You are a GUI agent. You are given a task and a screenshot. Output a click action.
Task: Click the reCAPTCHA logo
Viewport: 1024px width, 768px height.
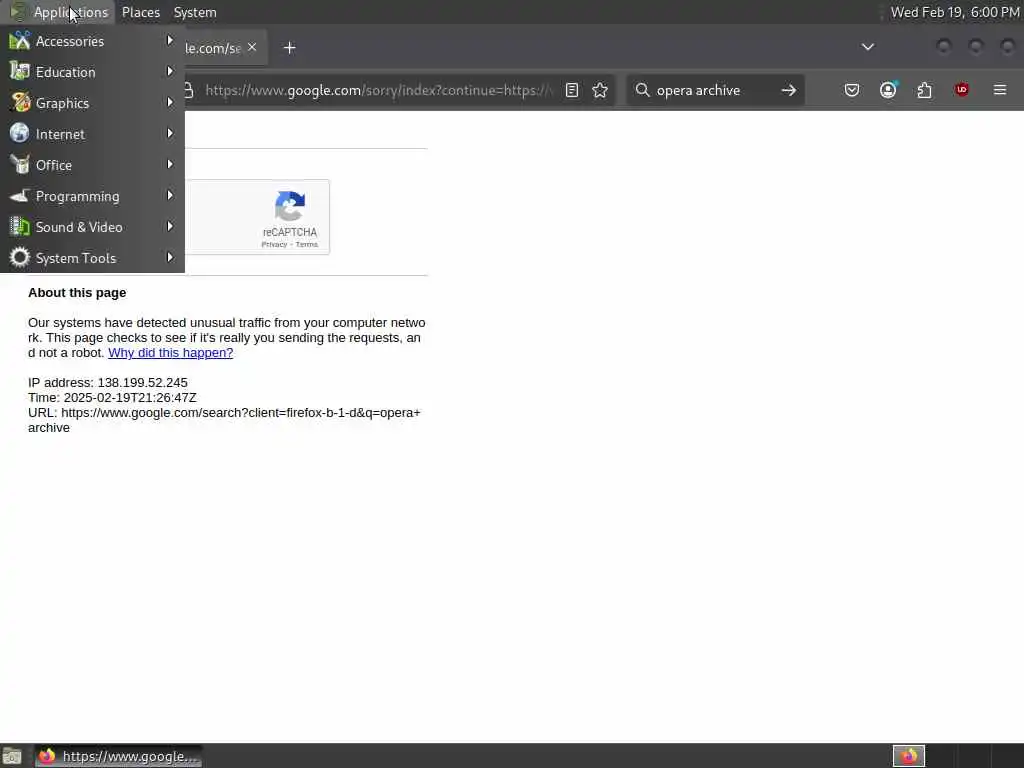(x=290, y=206)
